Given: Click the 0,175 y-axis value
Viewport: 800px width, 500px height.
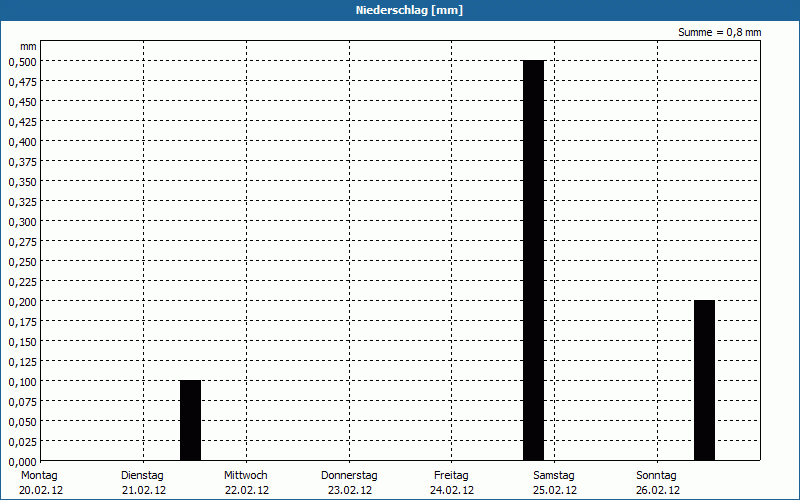Looking at the screenshot, I should (x=22, y=321).
